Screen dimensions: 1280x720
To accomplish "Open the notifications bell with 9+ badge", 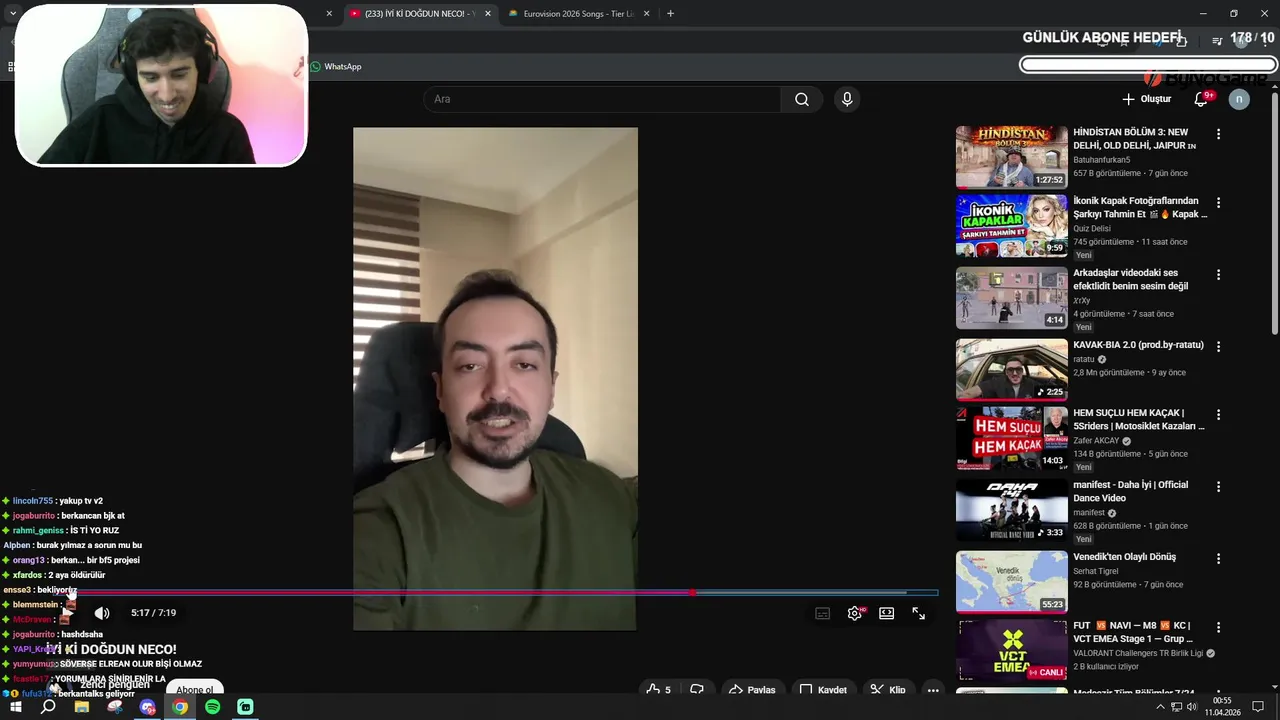I will [x=1201, y=99].
